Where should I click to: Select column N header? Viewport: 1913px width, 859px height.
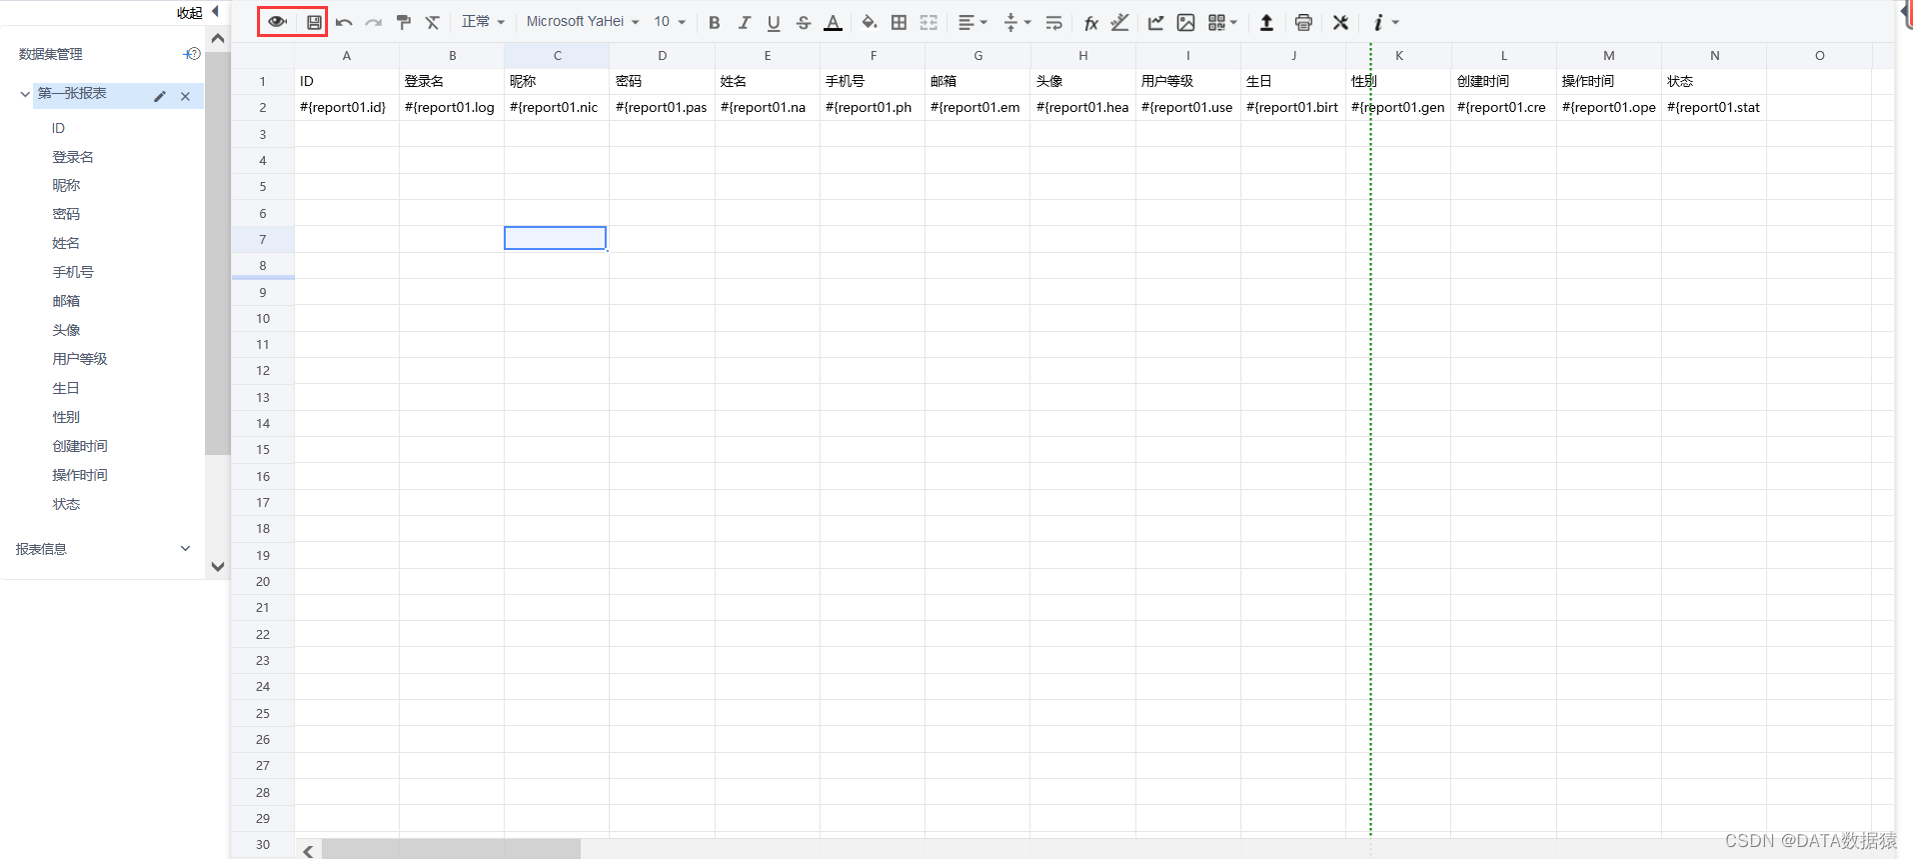pos(1714,55)
